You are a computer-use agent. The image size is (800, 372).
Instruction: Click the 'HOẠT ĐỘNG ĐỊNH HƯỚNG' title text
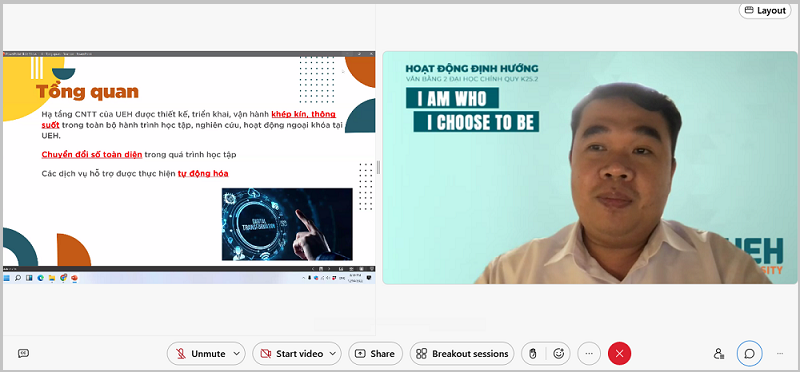pos(472,68)
